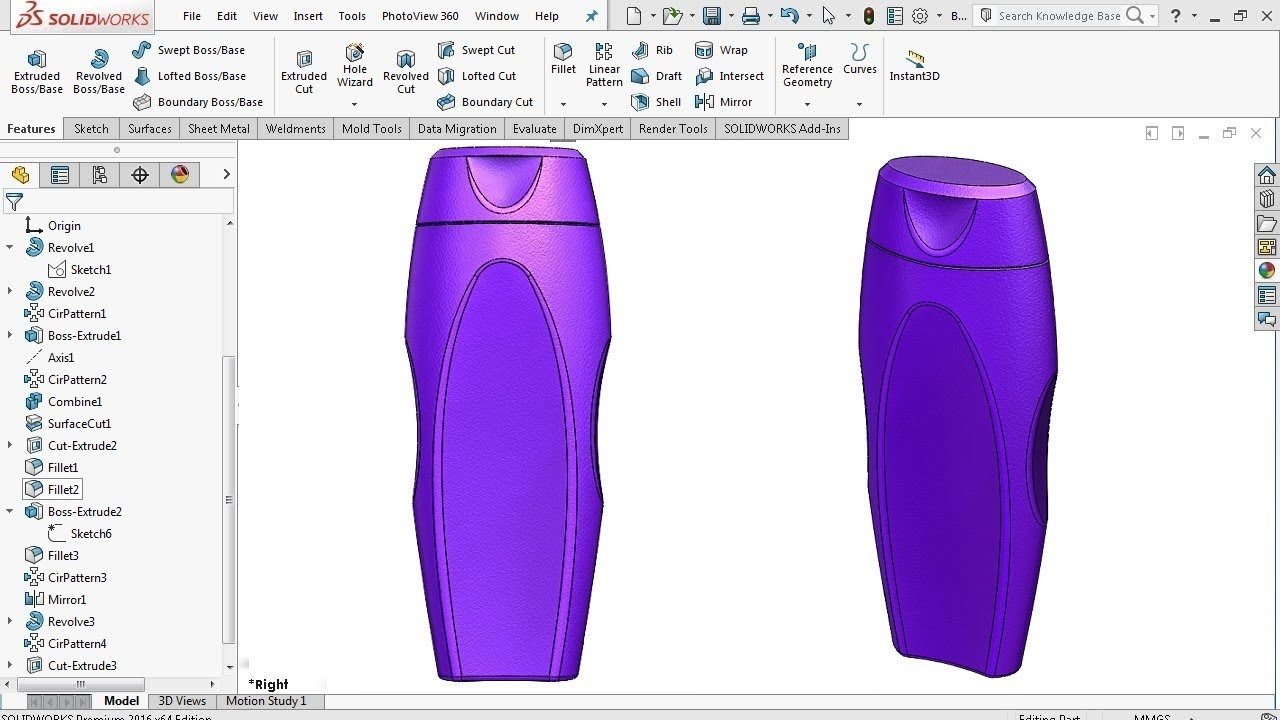Viewport: 1280px width, 720px height.
Task: Select the Fillet tool
Action: coord(563,59)
